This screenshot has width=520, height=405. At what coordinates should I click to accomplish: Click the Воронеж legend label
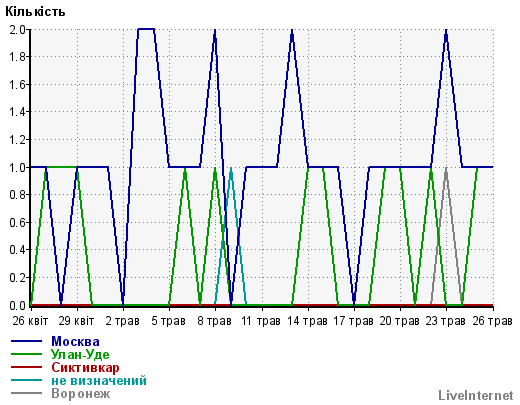tap(81, 393)
